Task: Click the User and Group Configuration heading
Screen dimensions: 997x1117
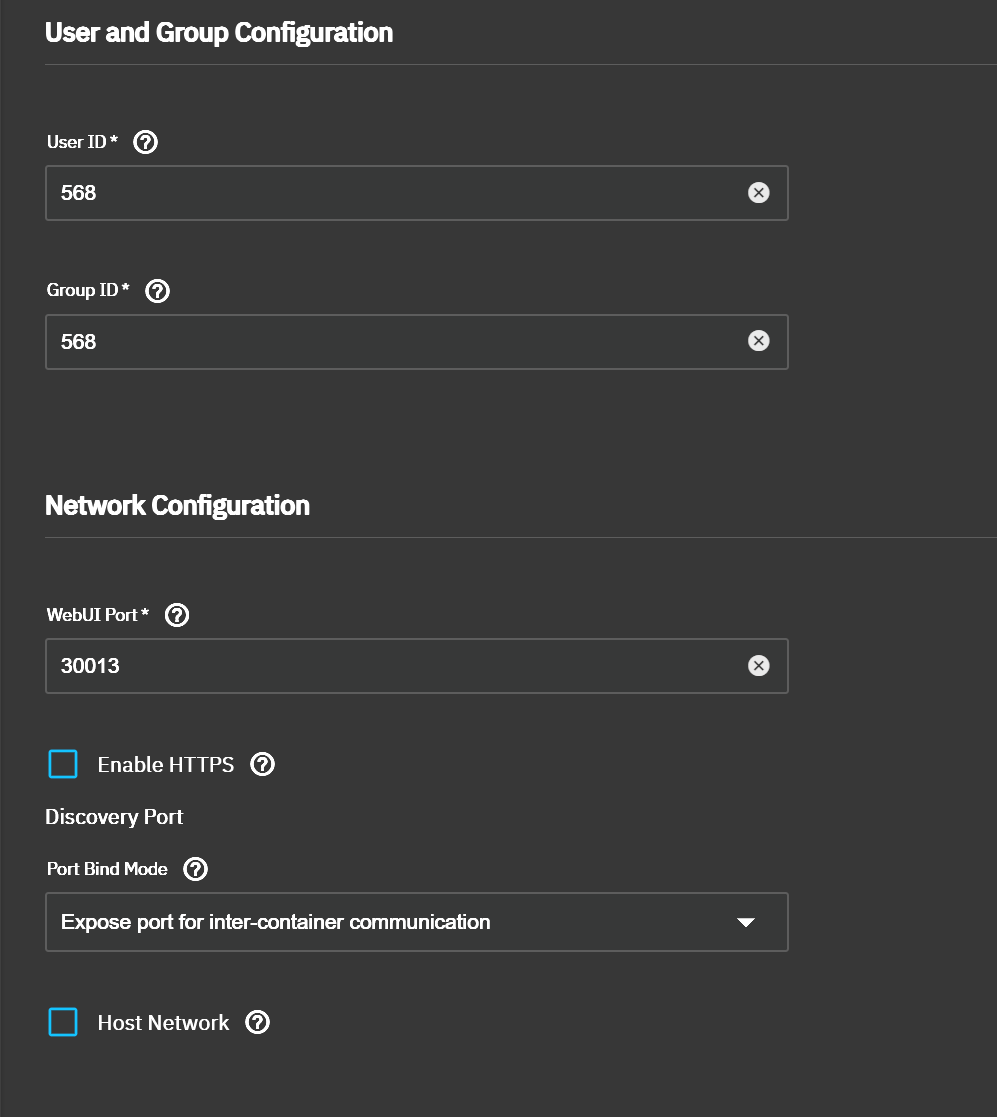Action: click(219, 33)
